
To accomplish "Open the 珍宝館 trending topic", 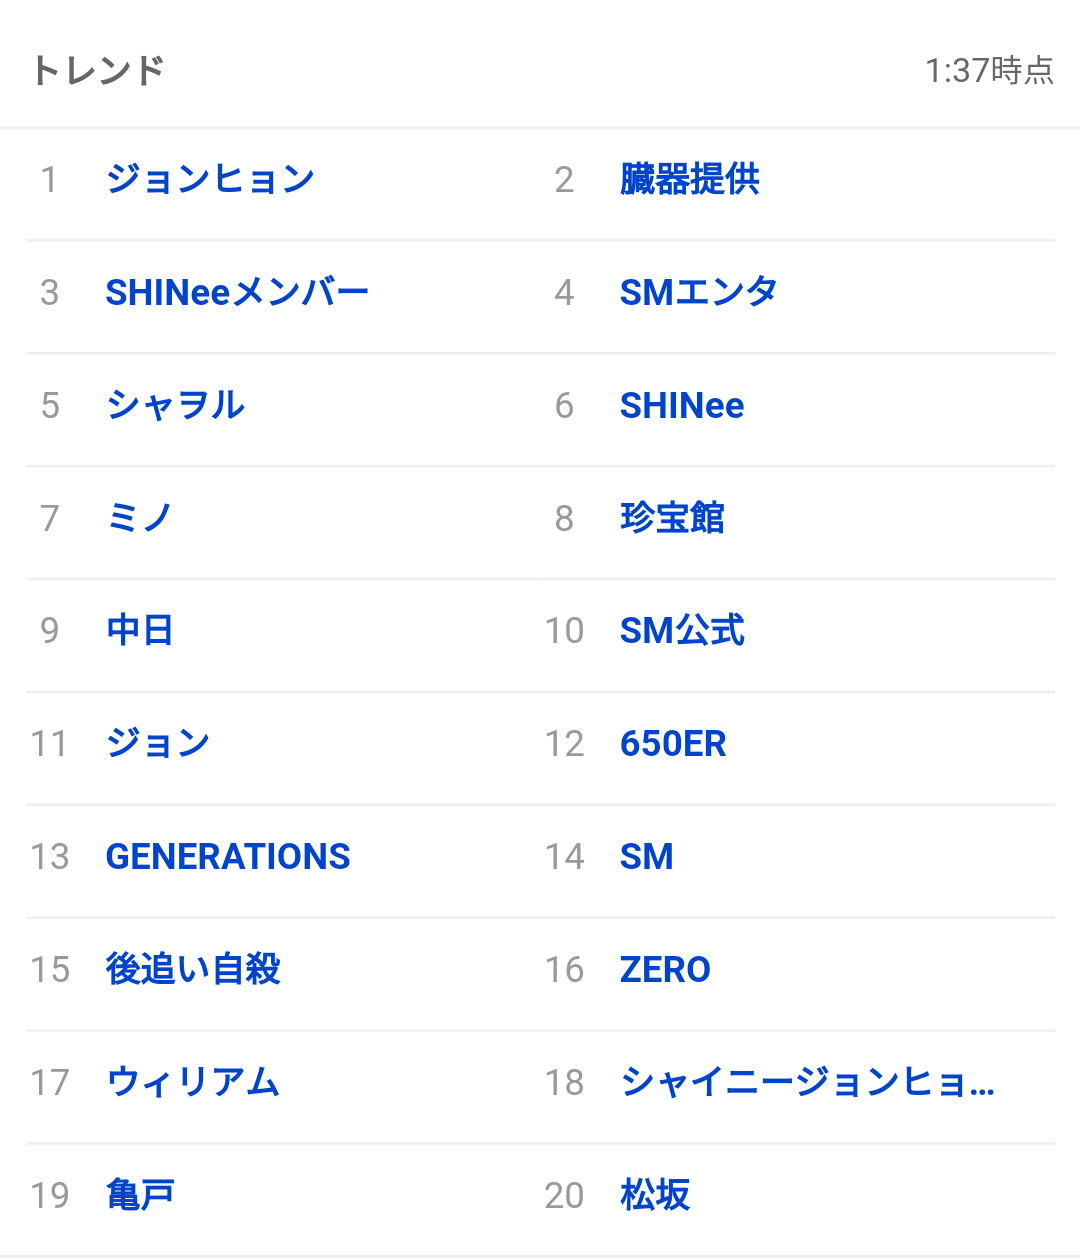I will click(x=672, y=519).
